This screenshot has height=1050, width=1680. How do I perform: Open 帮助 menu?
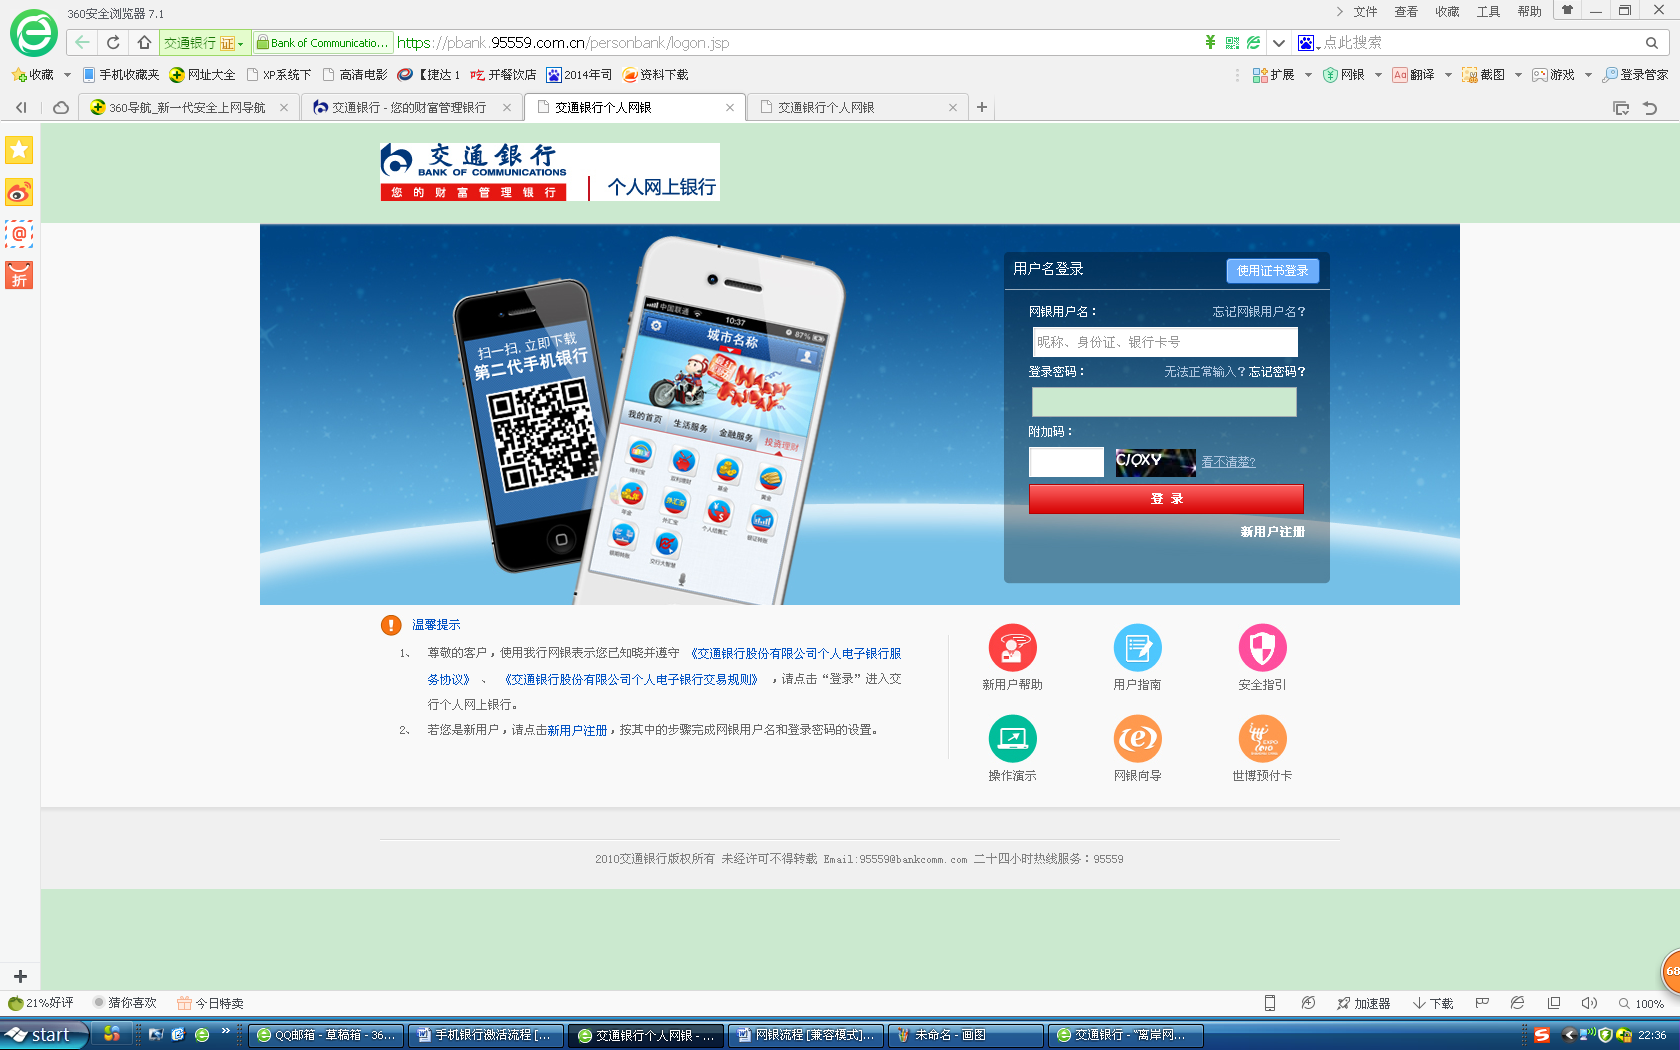pyautogui.click(x=1529, y=12)
